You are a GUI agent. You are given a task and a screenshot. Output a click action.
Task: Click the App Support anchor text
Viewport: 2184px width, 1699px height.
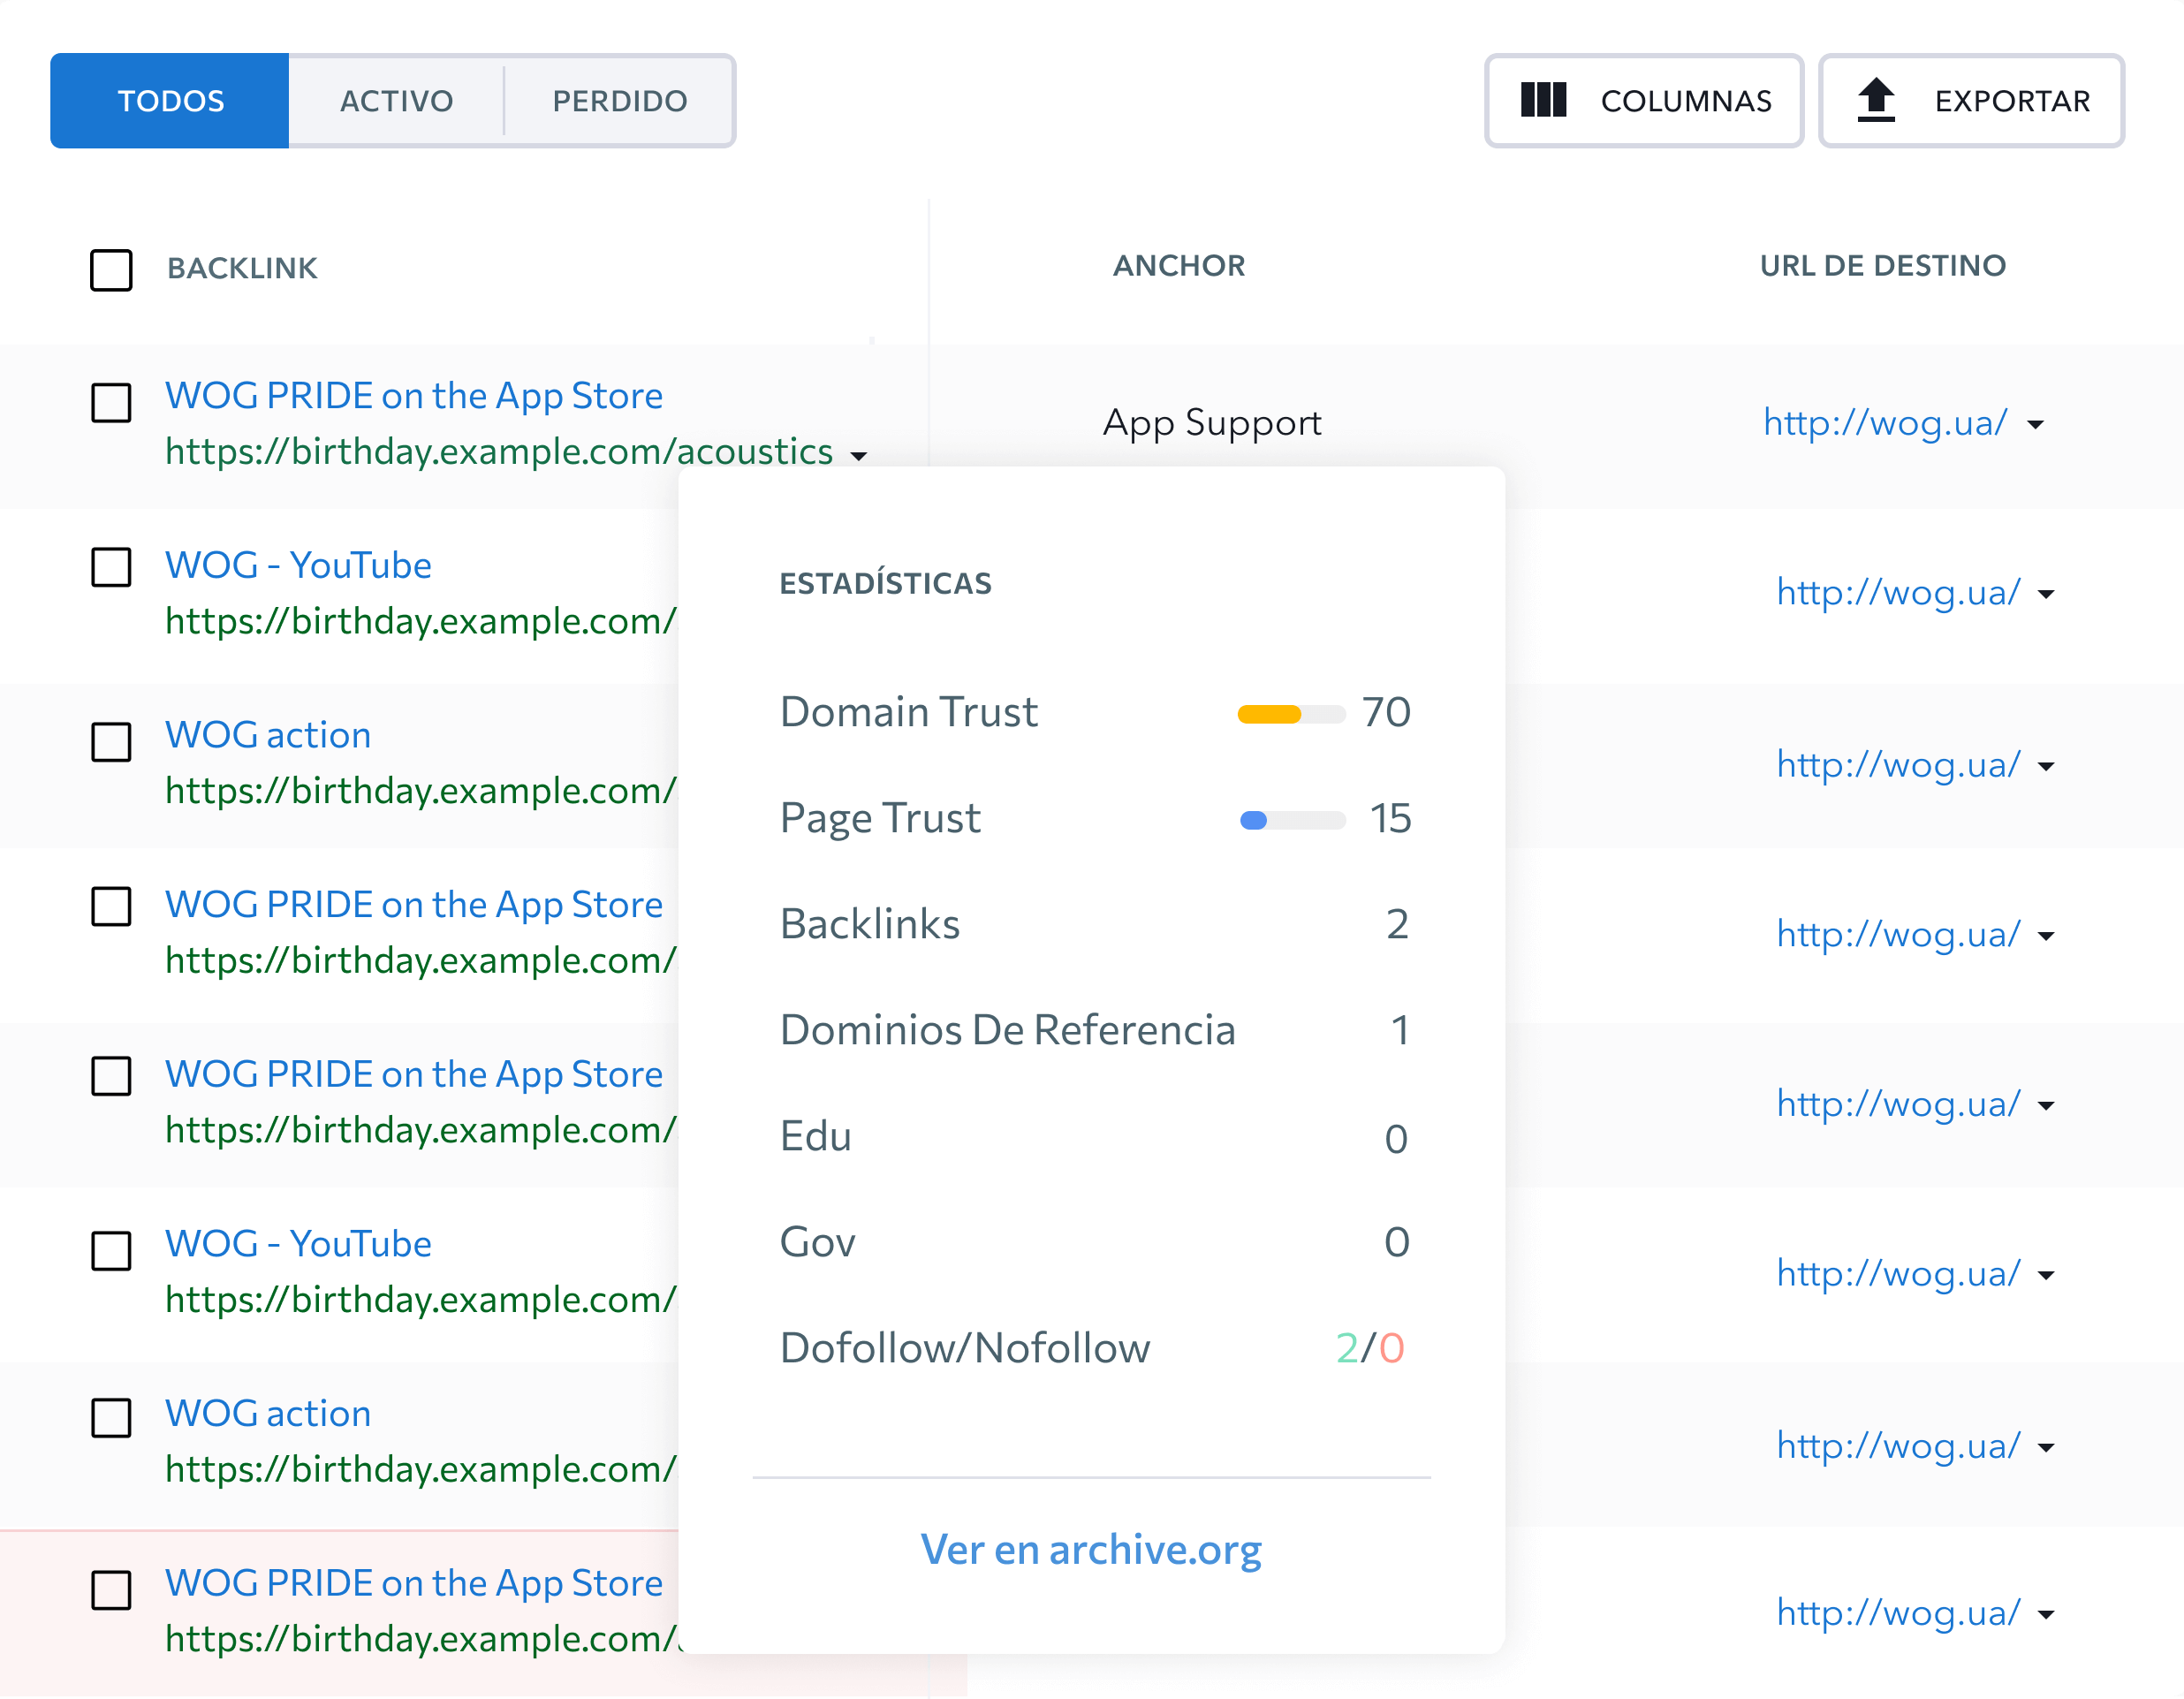[1212, 423]
